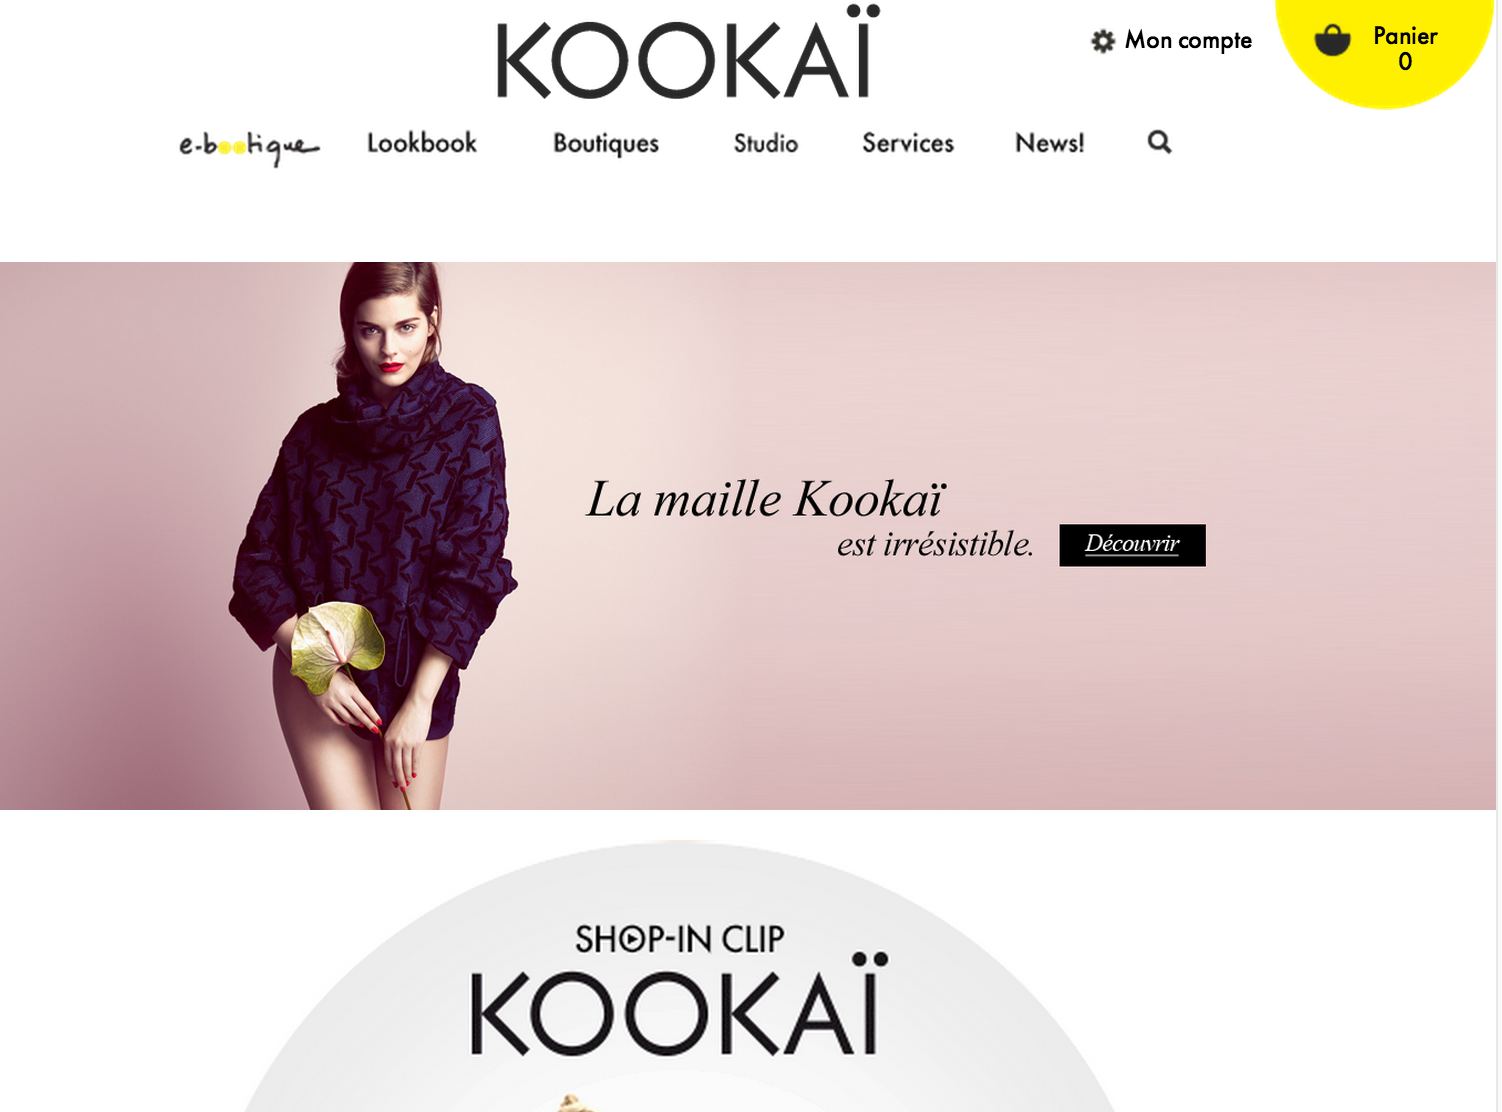The height and width of the screenshot is (1112, 1502).
Task: Click the Découvrir button
Action: click(x=1132, y=545)
